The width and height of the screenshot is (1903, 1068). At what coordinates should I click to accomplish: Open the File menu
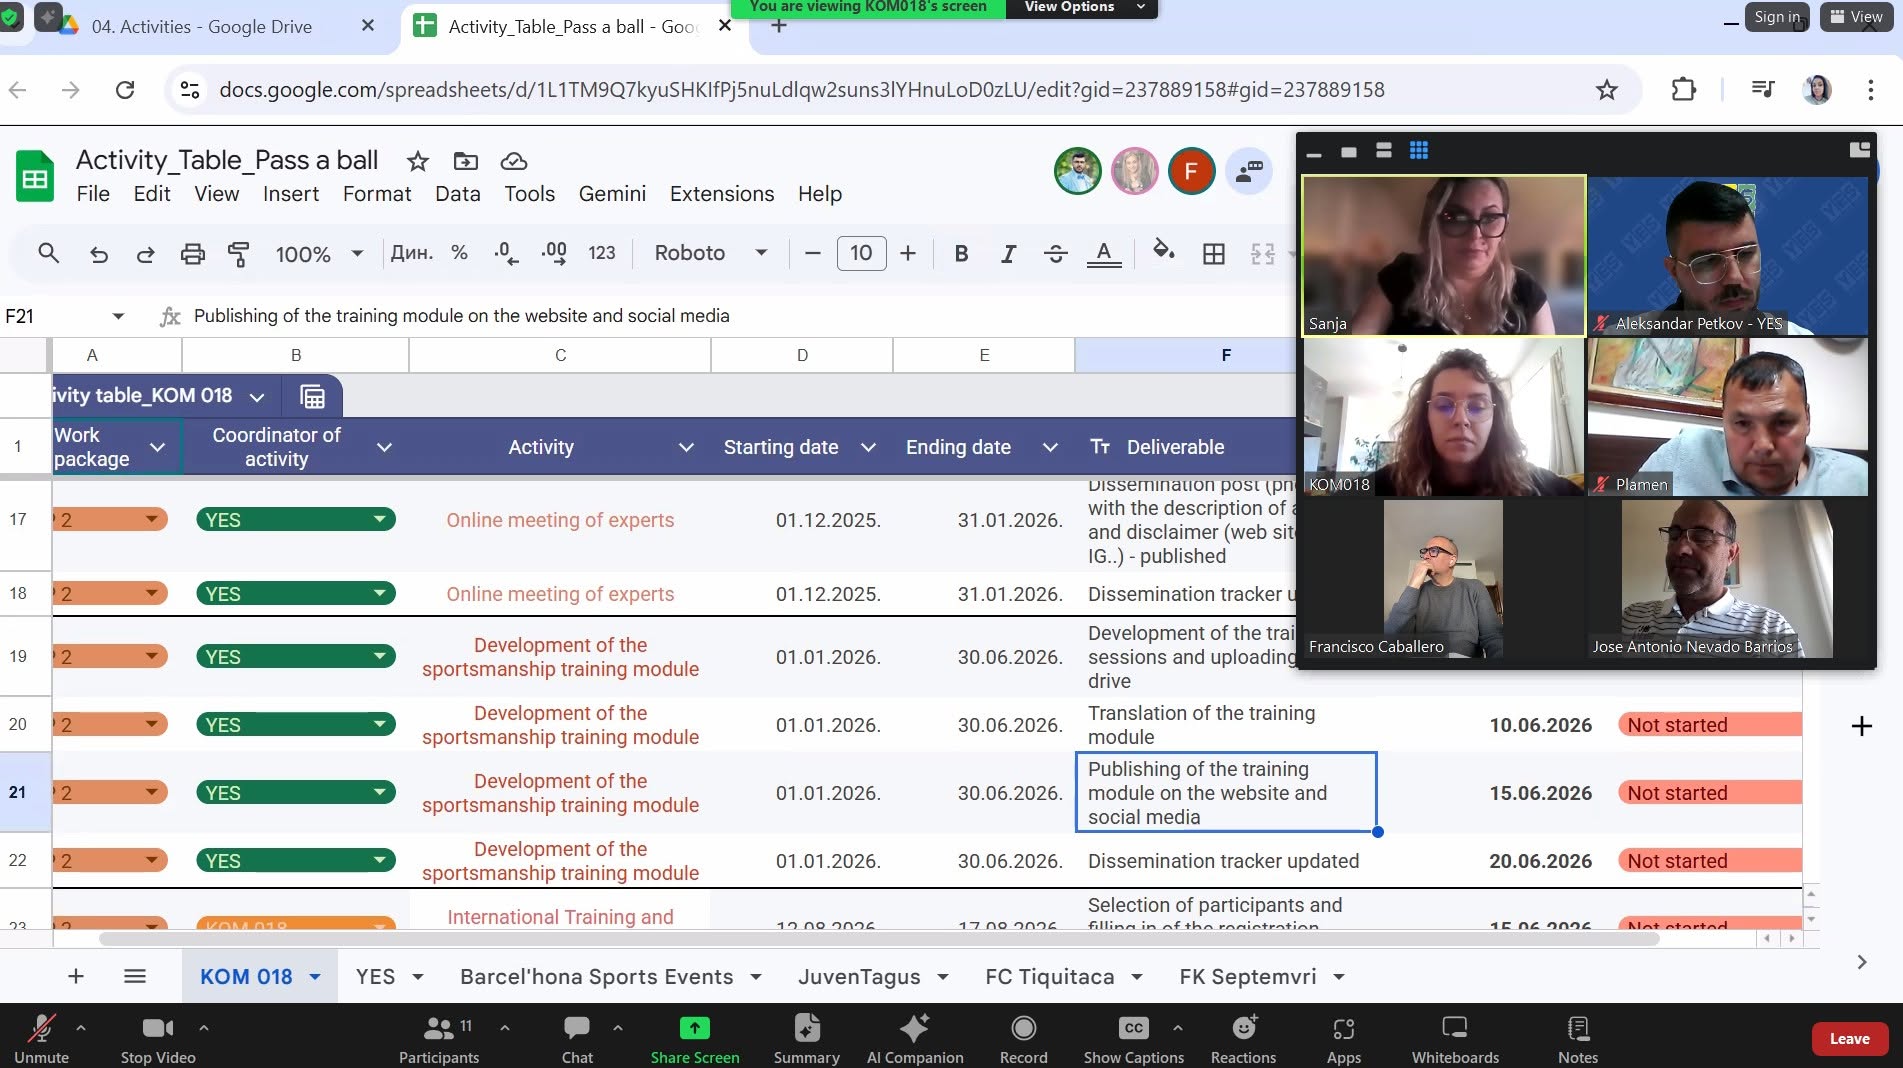(x=93, y=194)
